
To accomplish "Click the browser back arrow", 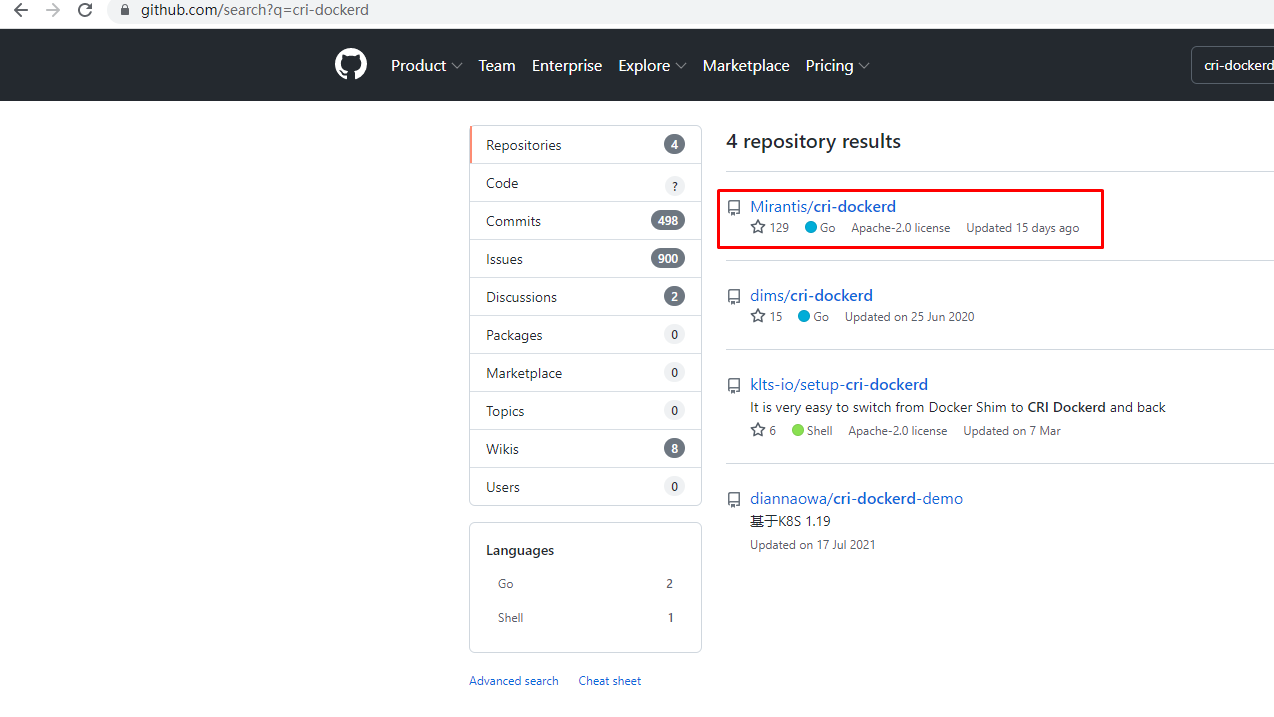I will 21,10.
